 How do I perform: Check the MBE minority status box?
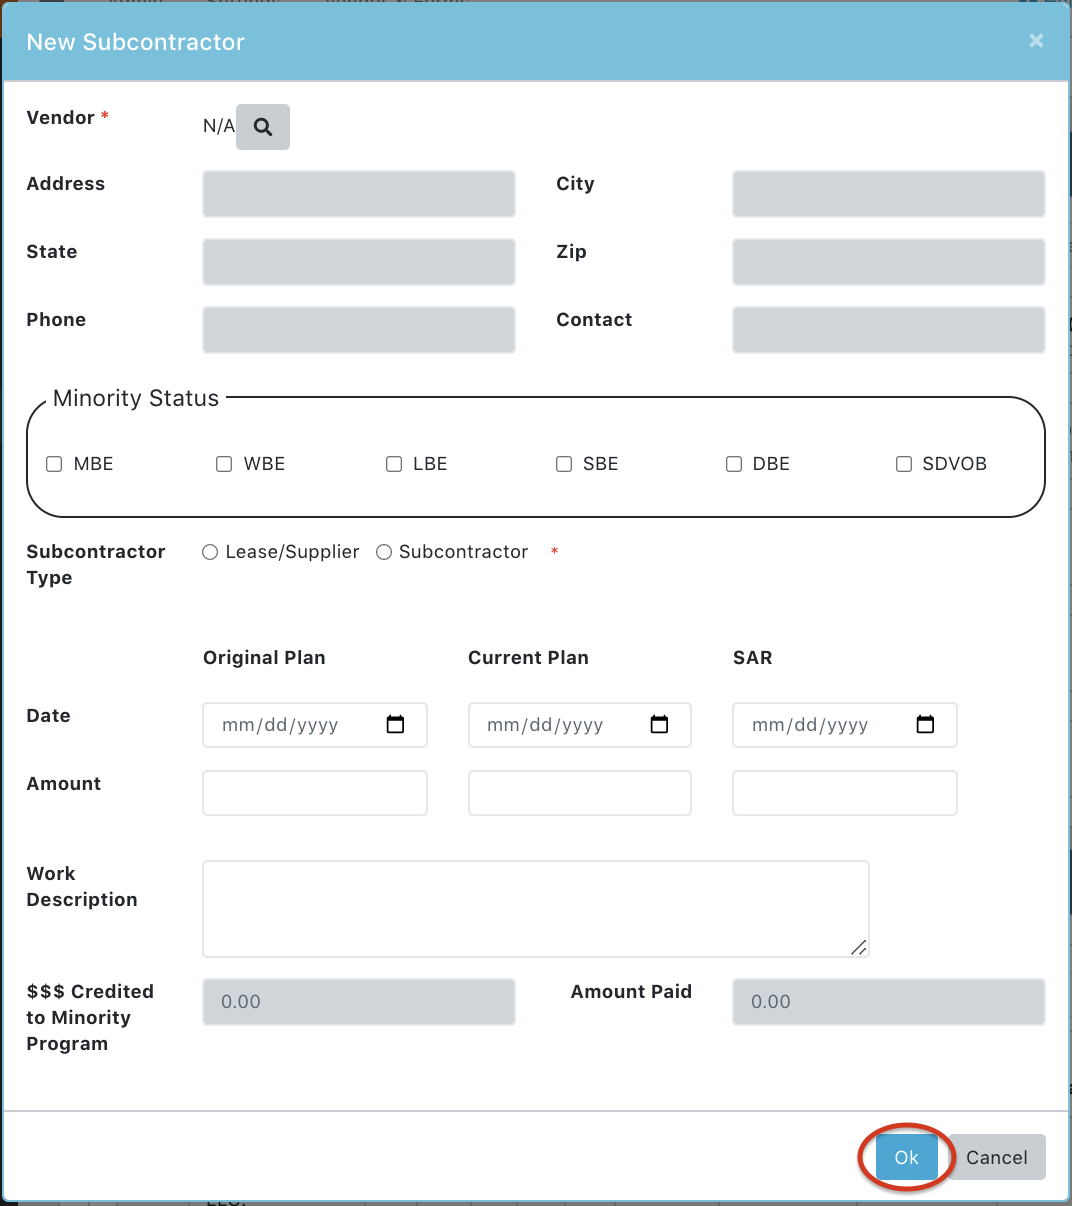point(55,464)
